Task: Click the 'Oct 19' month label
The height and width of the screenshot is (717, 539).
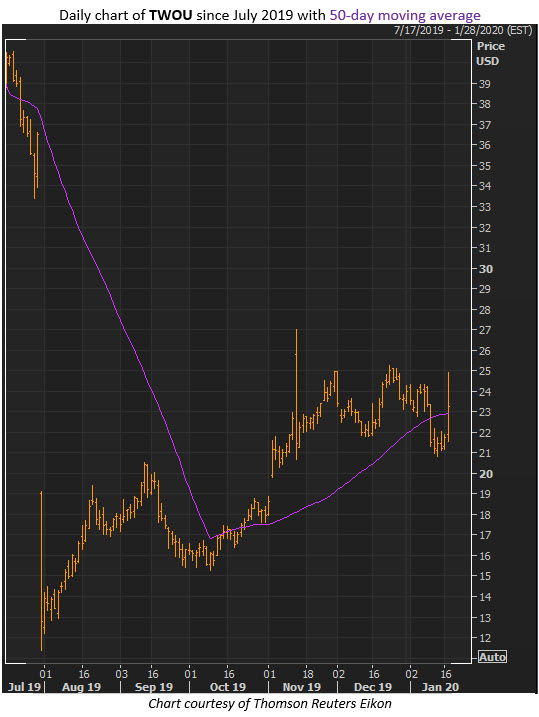Action: pos(228,687)
